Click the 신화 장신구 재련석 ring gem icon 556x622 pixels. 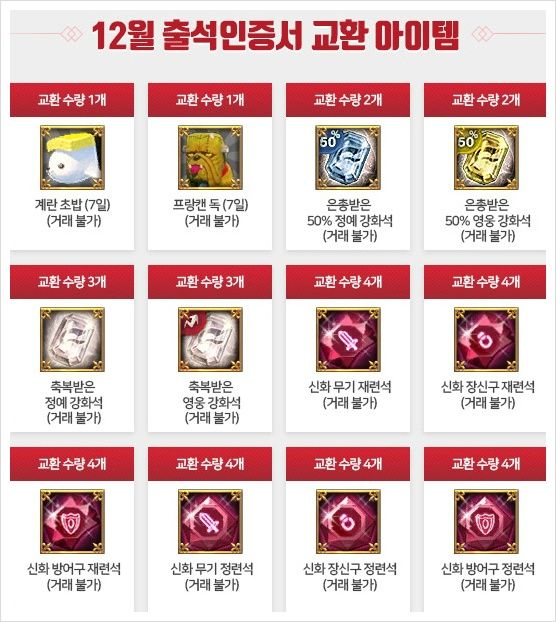pos(486,340)
